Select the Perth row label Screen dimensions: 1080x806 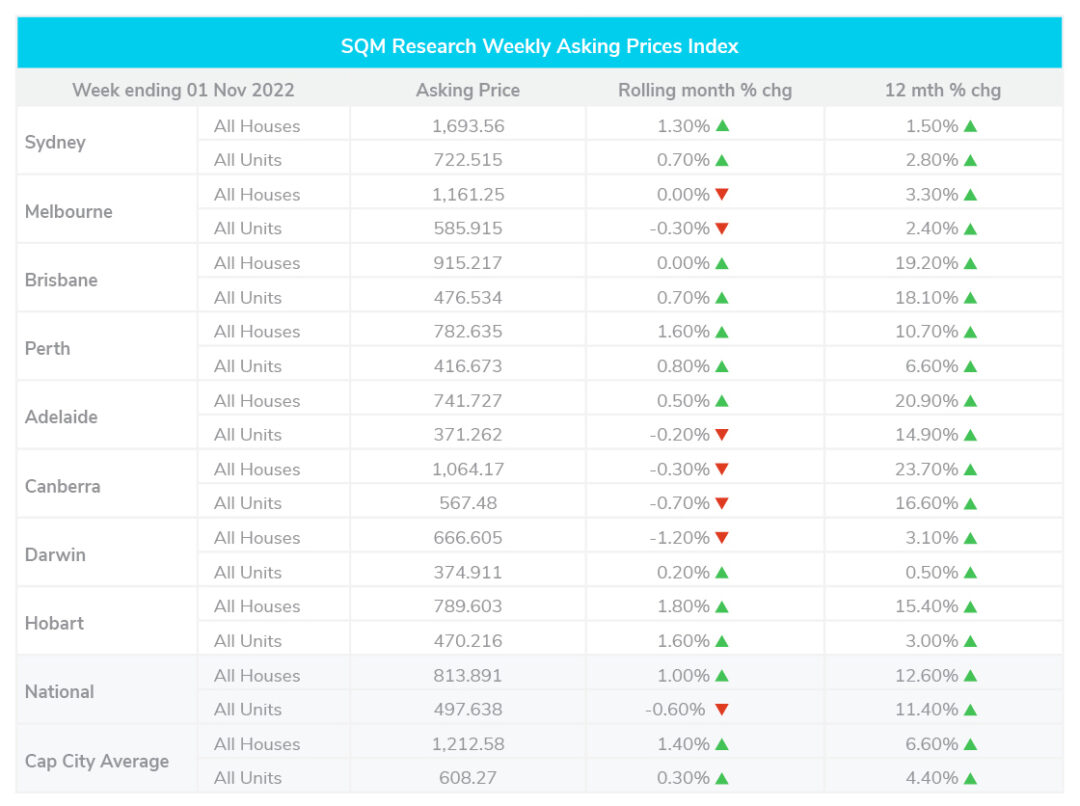point(47,349)
